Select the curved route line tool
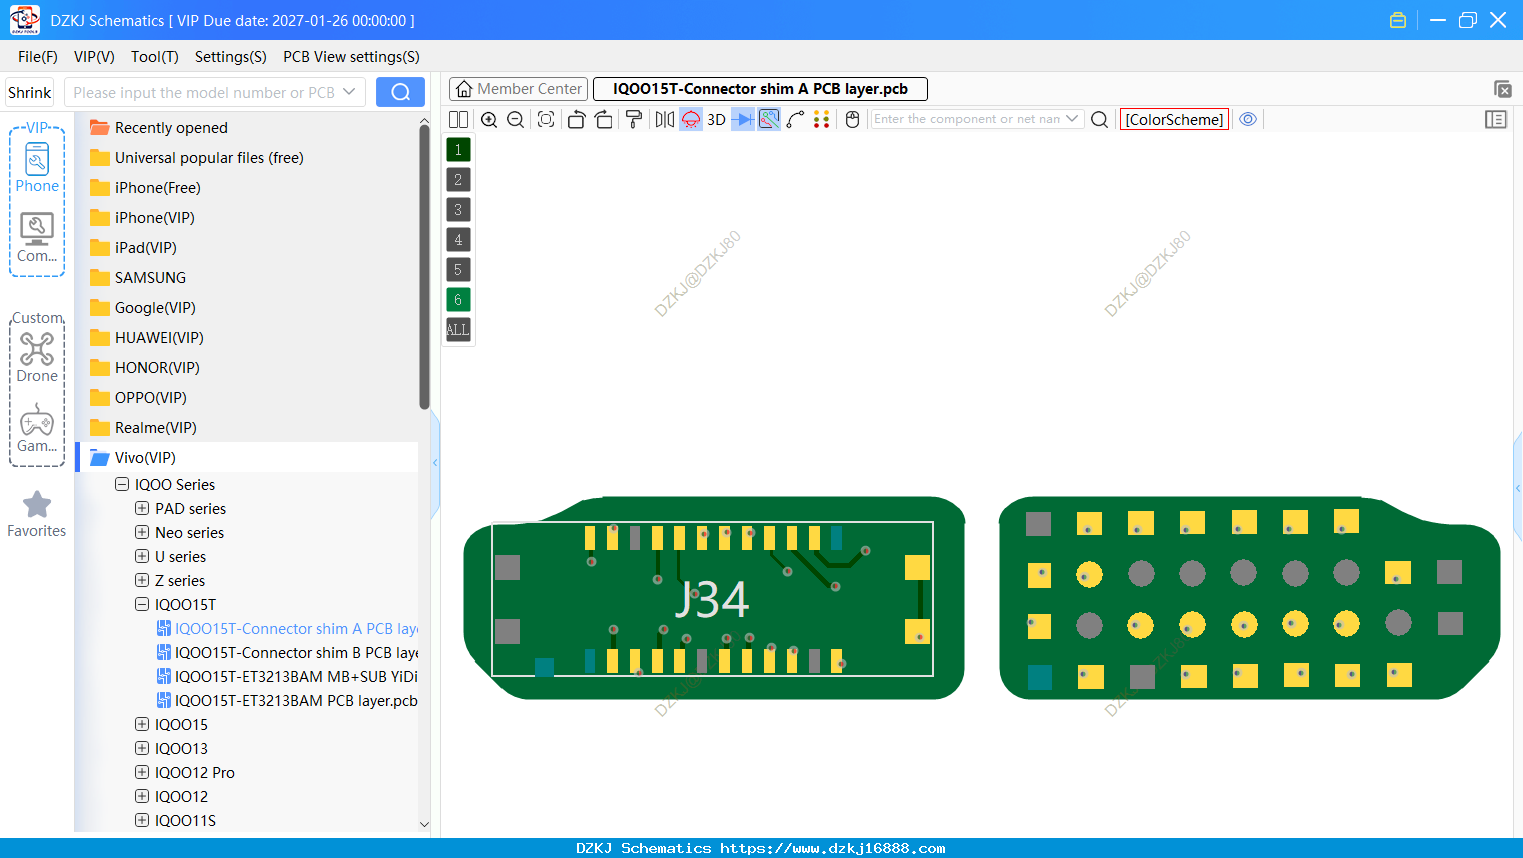The image size is (1523, 858). (x=796, y=119)
